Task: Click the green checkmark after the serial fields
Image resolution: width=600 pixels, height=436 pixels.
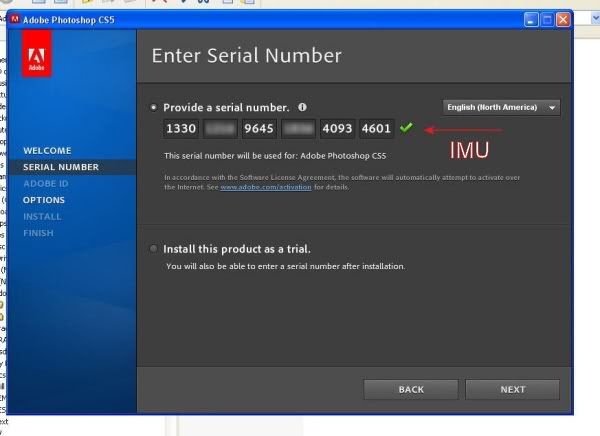Action: 405,129
